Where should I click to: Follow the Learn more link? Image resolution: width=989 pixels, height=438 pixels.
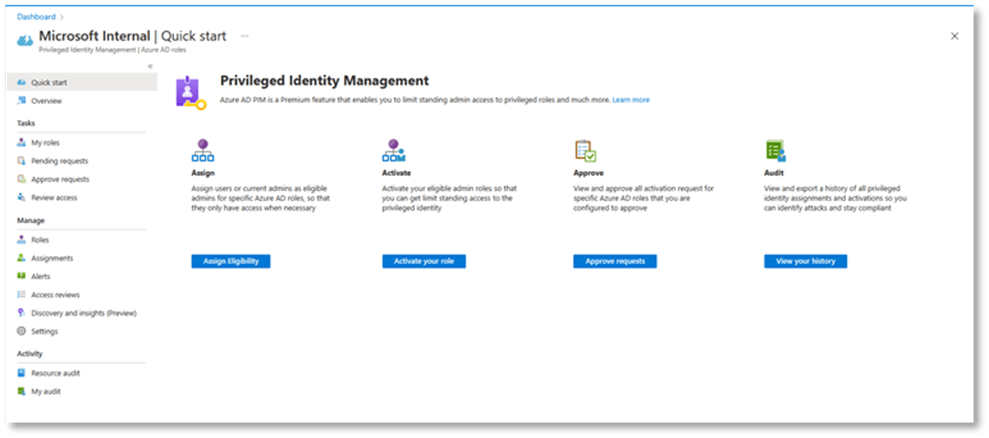coord(631,100)
